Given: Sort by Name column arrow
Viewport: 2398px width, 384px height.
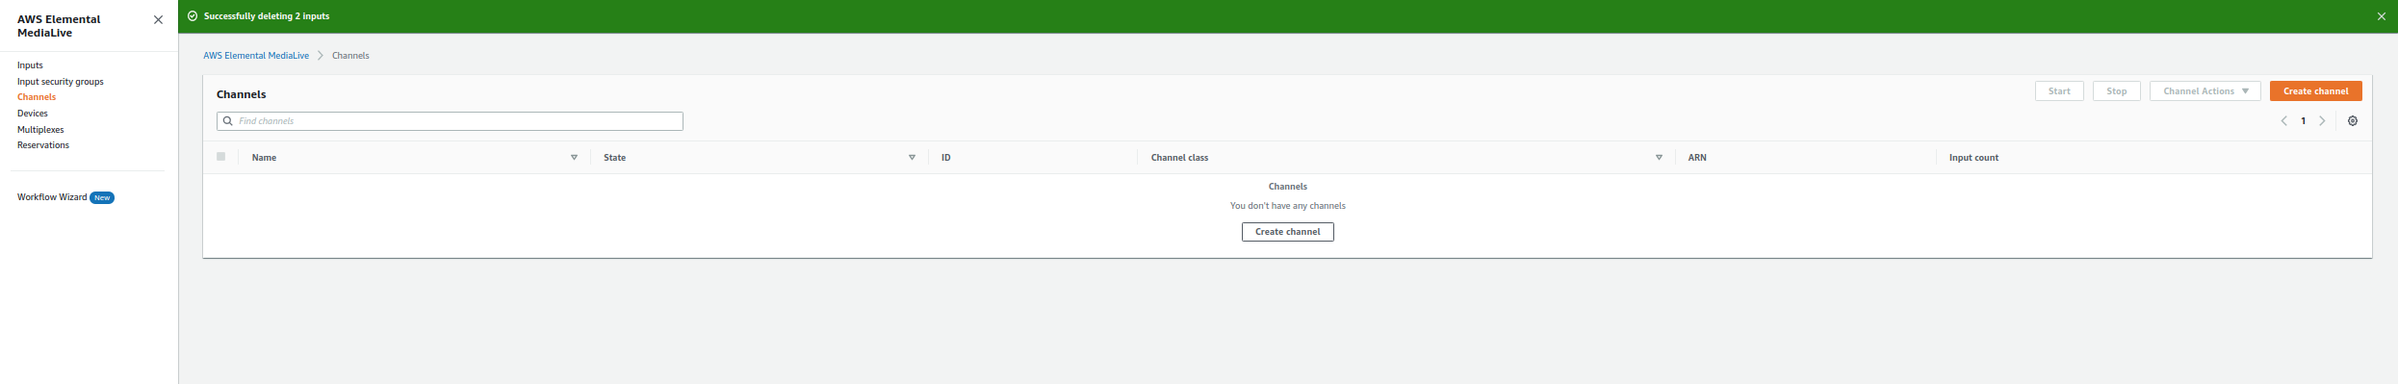Looking at the screenshot, I should (574, 158).
